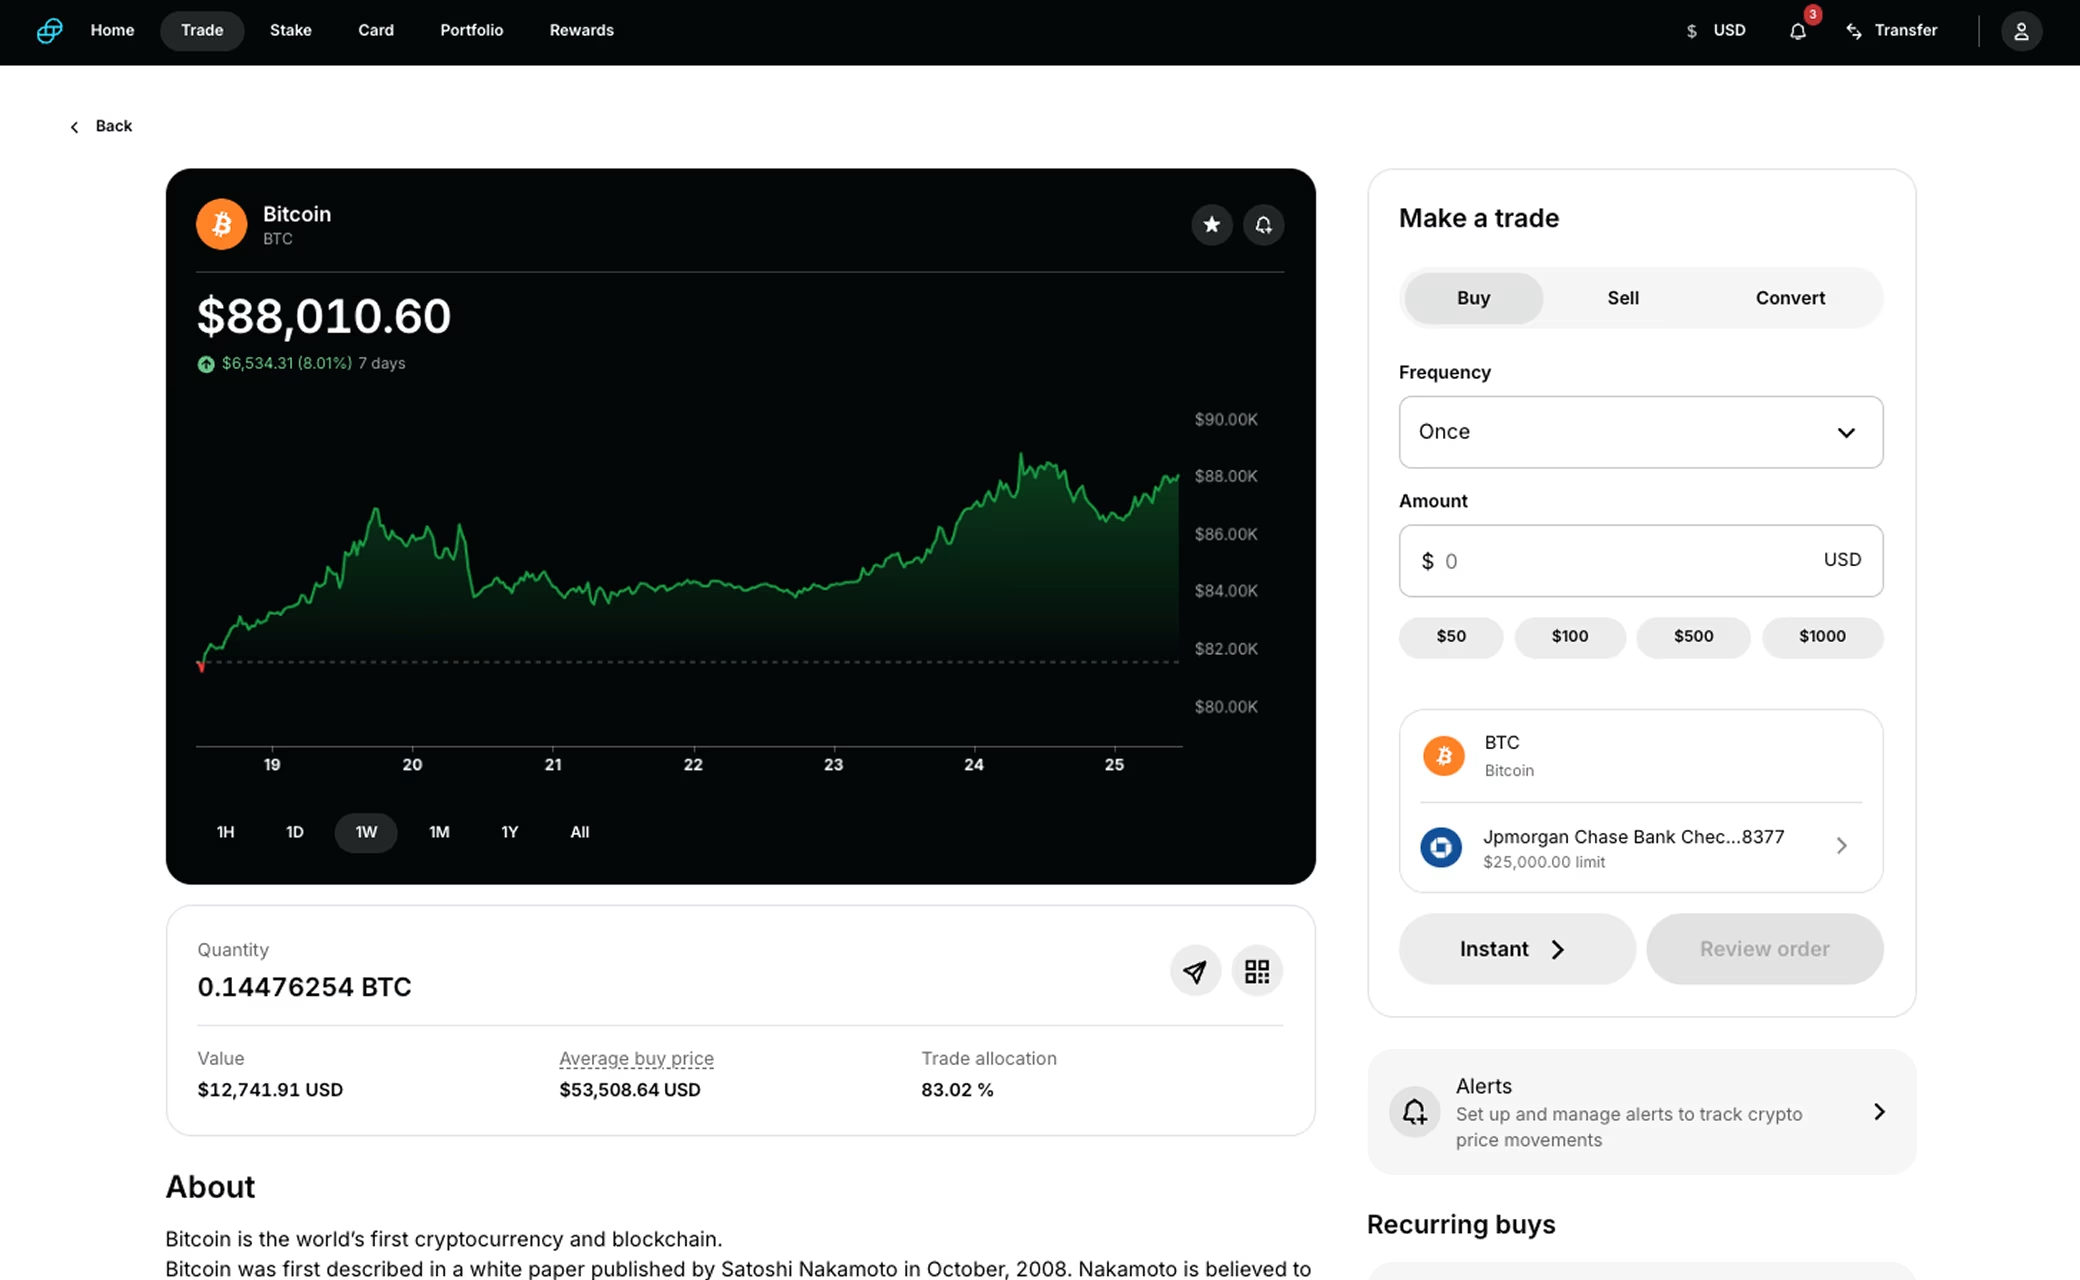2080x1280 pixels.
Task: Click the send paper-plane icon on the quantity card
Action: (x=1195, y=970)
